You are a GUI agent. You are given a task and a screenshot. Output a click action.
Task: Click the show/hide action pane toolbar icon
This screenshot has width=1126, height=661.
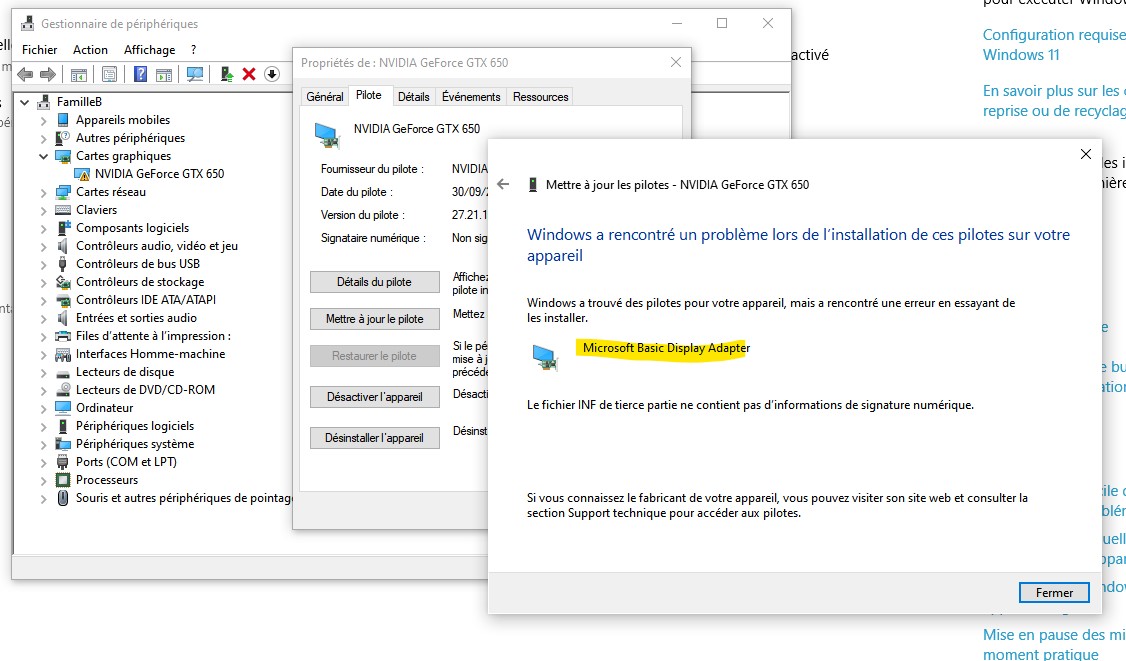point(164,74)
